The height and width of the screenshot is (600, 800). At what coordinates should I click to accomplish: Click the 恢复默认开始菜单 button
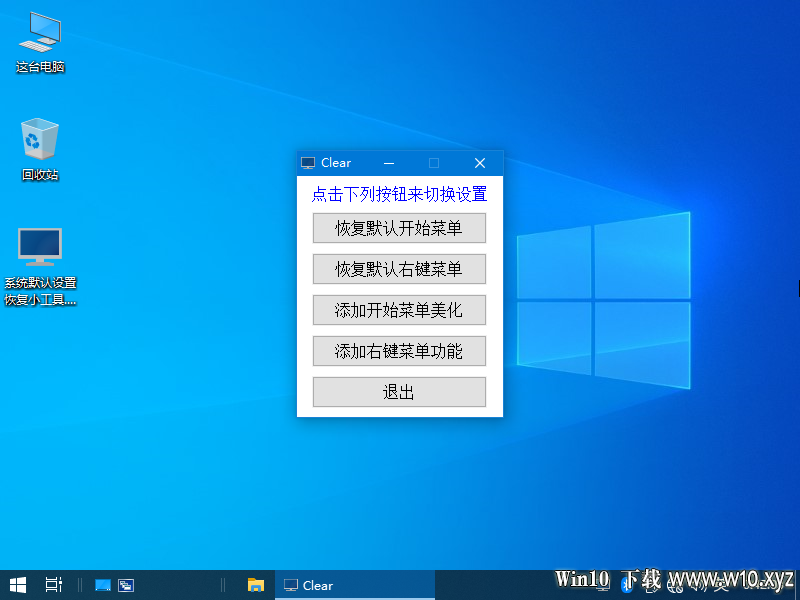pyautogui.click(x=399, y=228)
